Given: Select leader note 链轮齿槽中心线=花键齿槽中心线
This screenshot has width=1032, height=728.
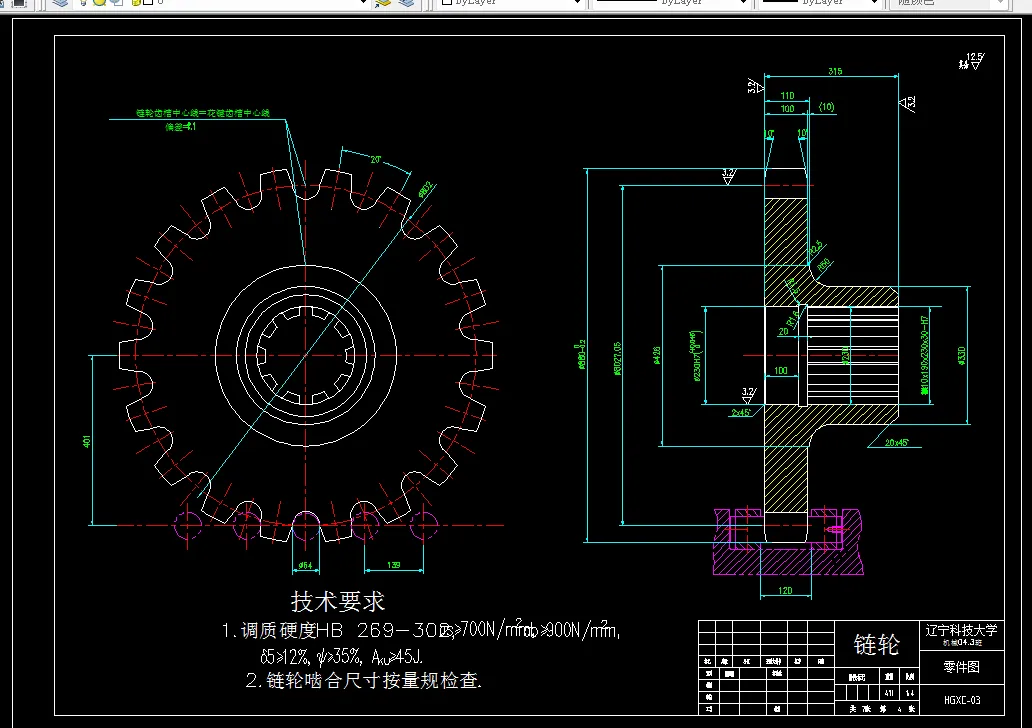Looking at the screenshot, I should click(x=203, y=113).
